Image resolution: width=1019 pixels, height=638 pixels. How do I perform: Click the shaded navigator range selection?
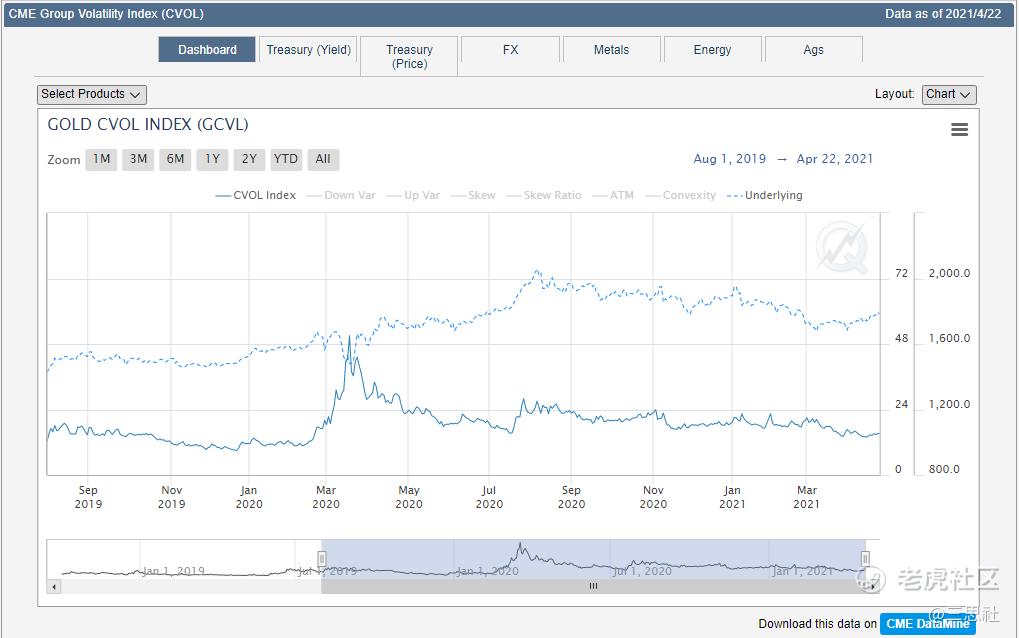click(593, 559)
